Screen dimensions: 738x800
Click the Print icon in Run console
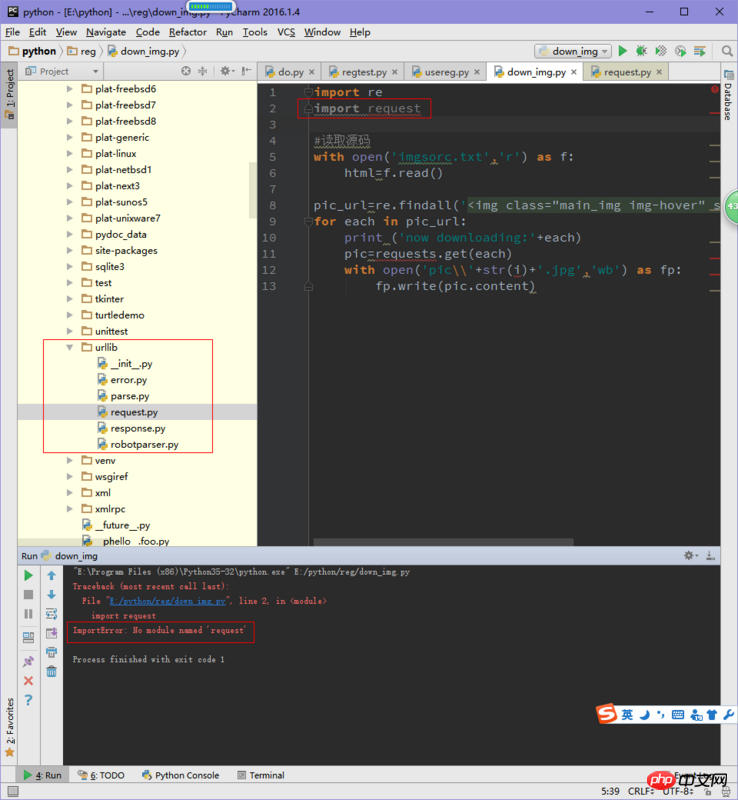51,652
